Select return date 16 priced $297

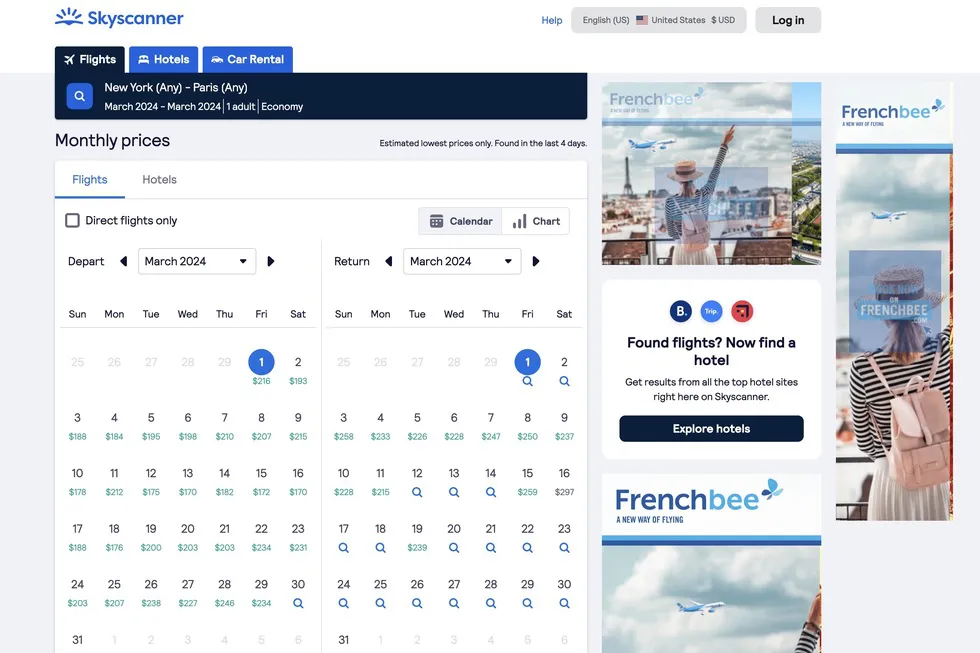coord(564,481)
